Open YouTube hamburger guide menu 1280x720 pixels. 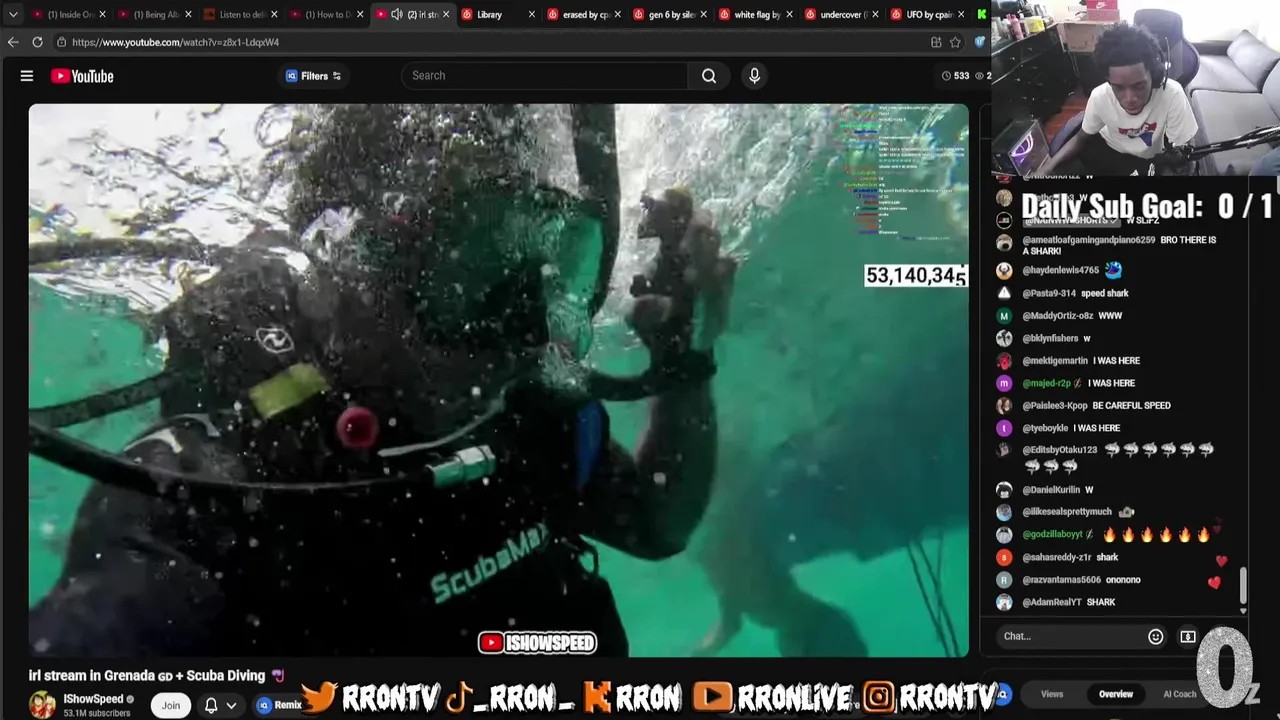click(27, 76)
